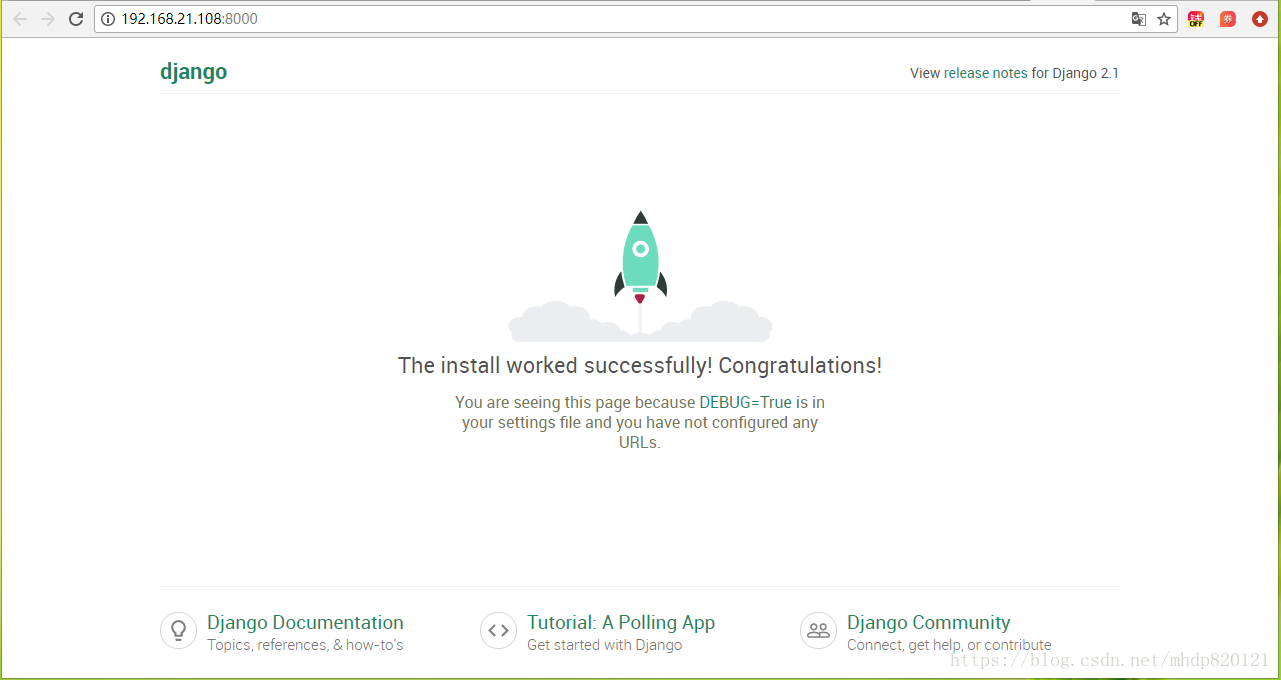This screenshot has height=680, width=1281.
Task: Open Tutorial: A Polling App link
Action: click(x=621, y=622)
